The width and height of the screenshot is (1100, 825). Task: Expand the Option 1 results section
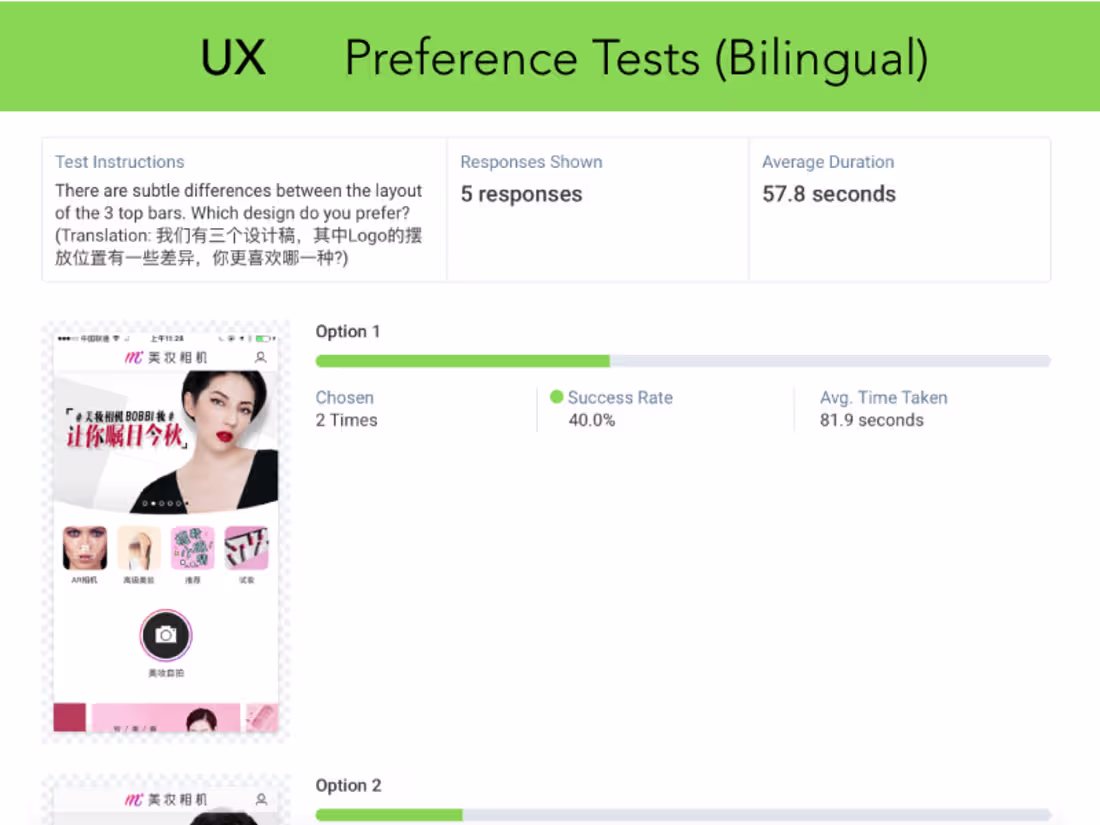348,331
